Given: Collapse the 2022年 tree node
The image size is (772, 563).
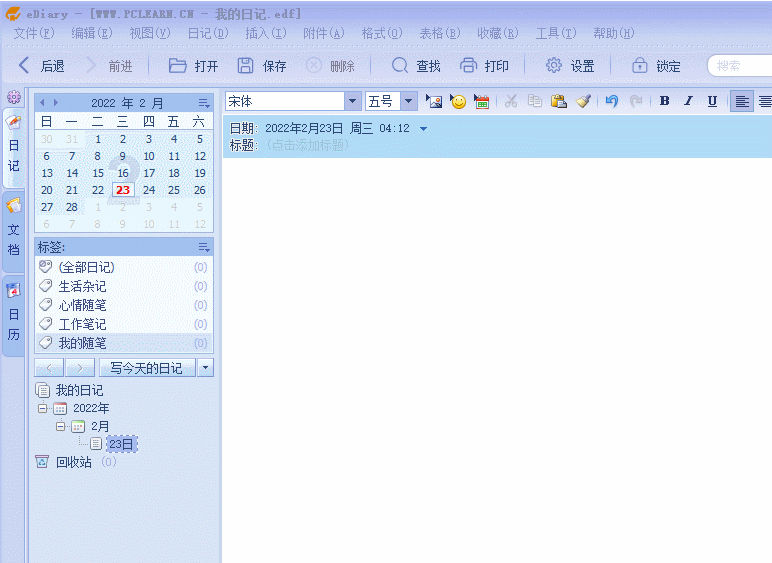Looking at the screenshot, I should 43,408.
